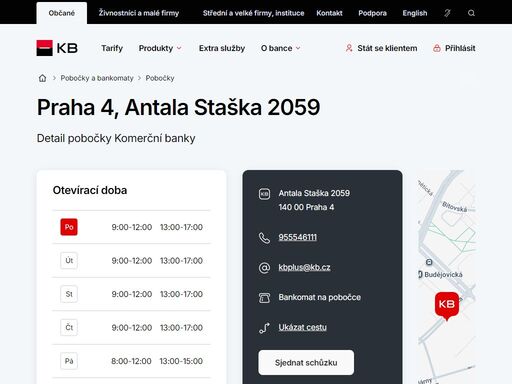Viewport: 512px width, 384px height.
Task: Select the Po day badge
Action: pos(69,227)
